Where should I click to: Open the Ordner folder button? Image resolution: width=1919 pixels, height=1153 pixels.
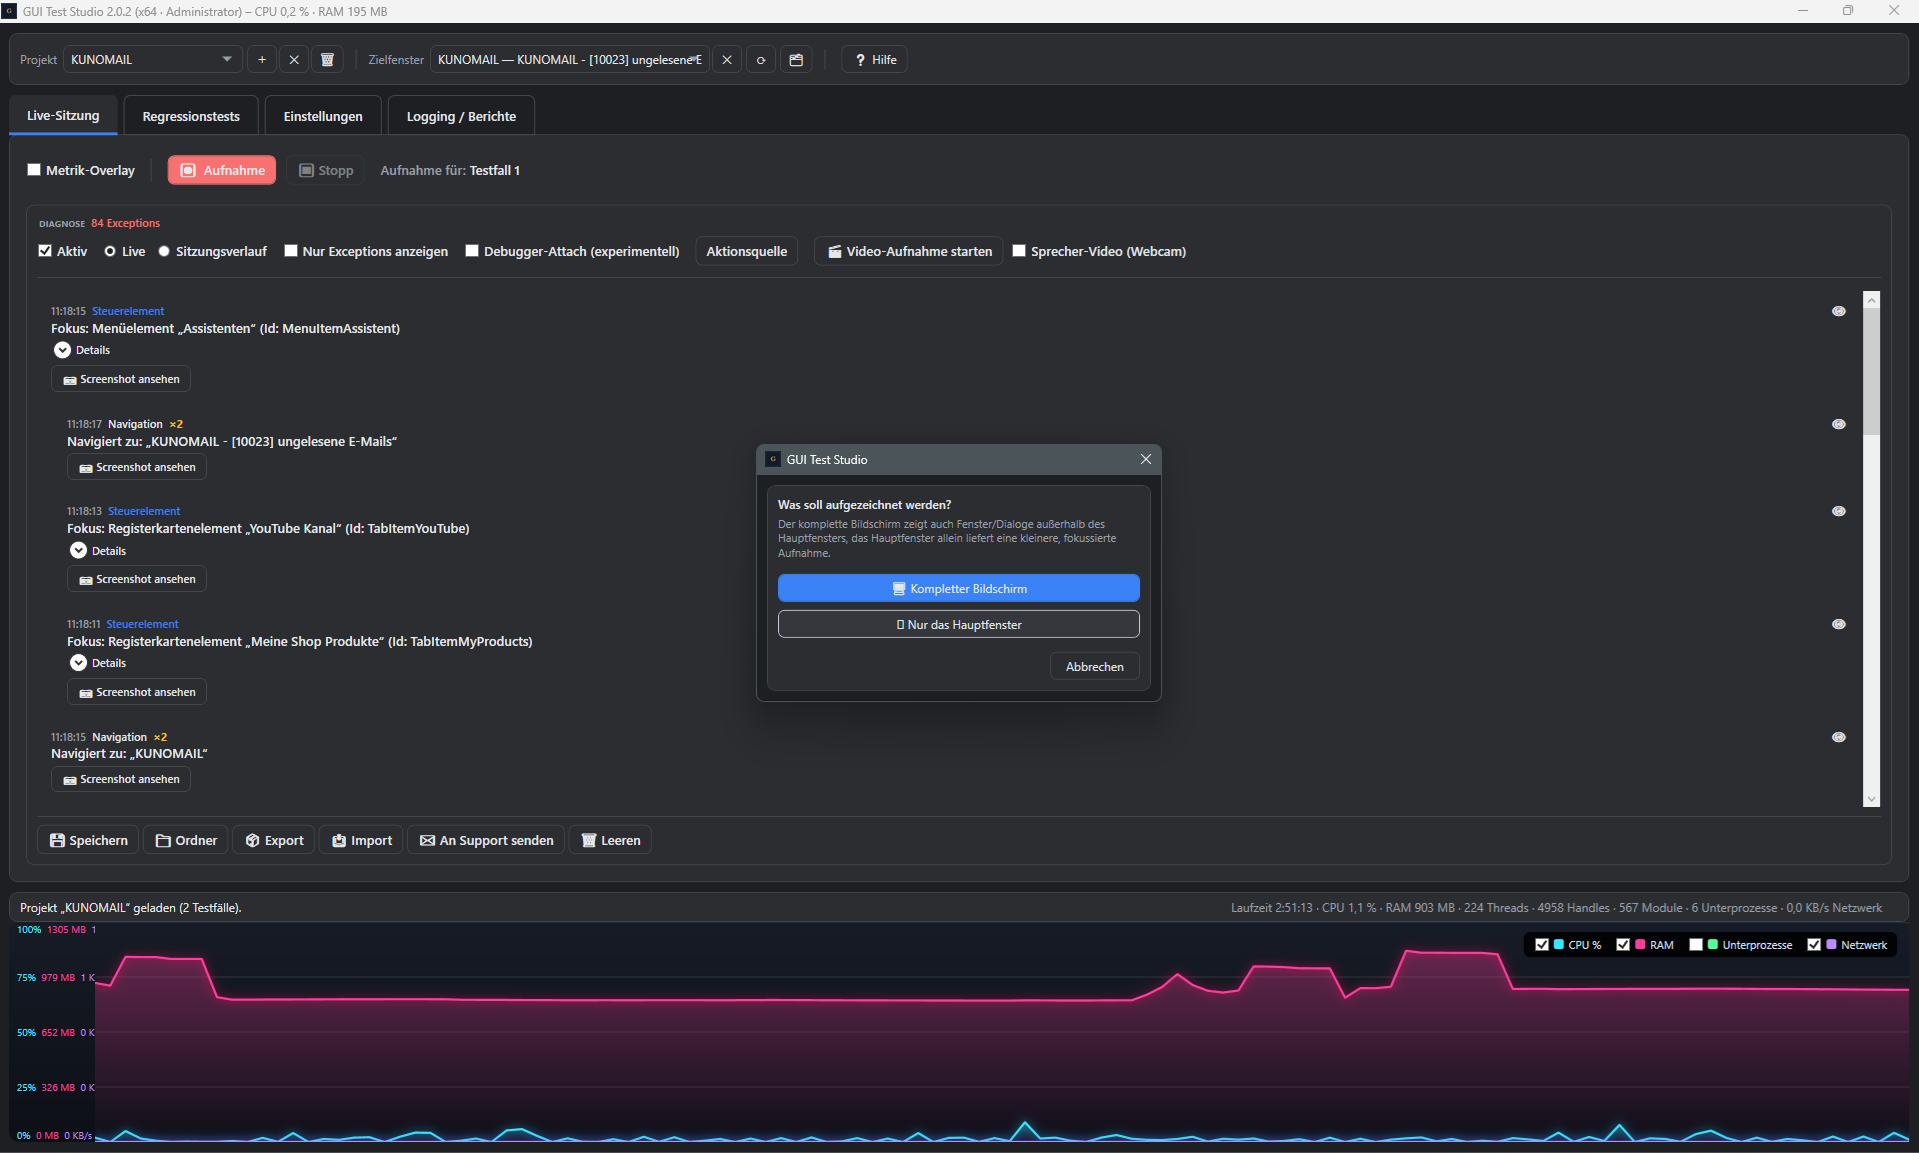[186, 840]
